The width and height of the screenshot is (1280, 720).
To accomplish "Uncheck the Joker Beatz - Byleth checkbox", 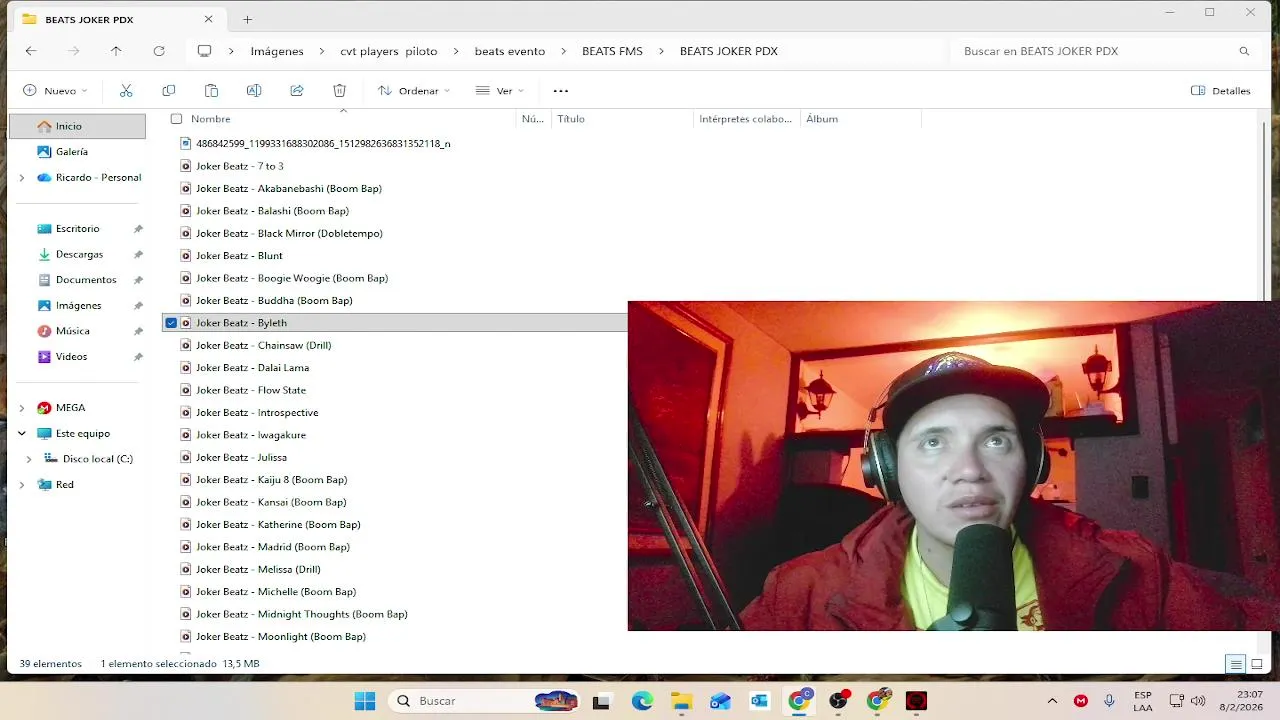I will click(x=171, y=323).
